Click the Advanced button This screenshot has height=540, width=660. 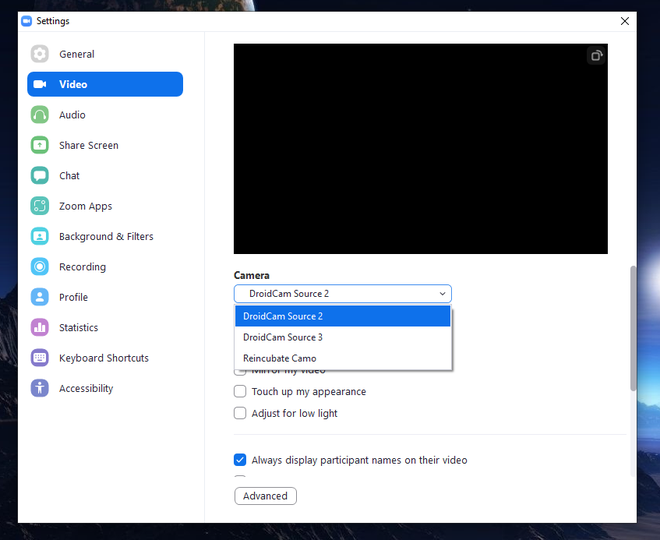click(x=265, y=496)
